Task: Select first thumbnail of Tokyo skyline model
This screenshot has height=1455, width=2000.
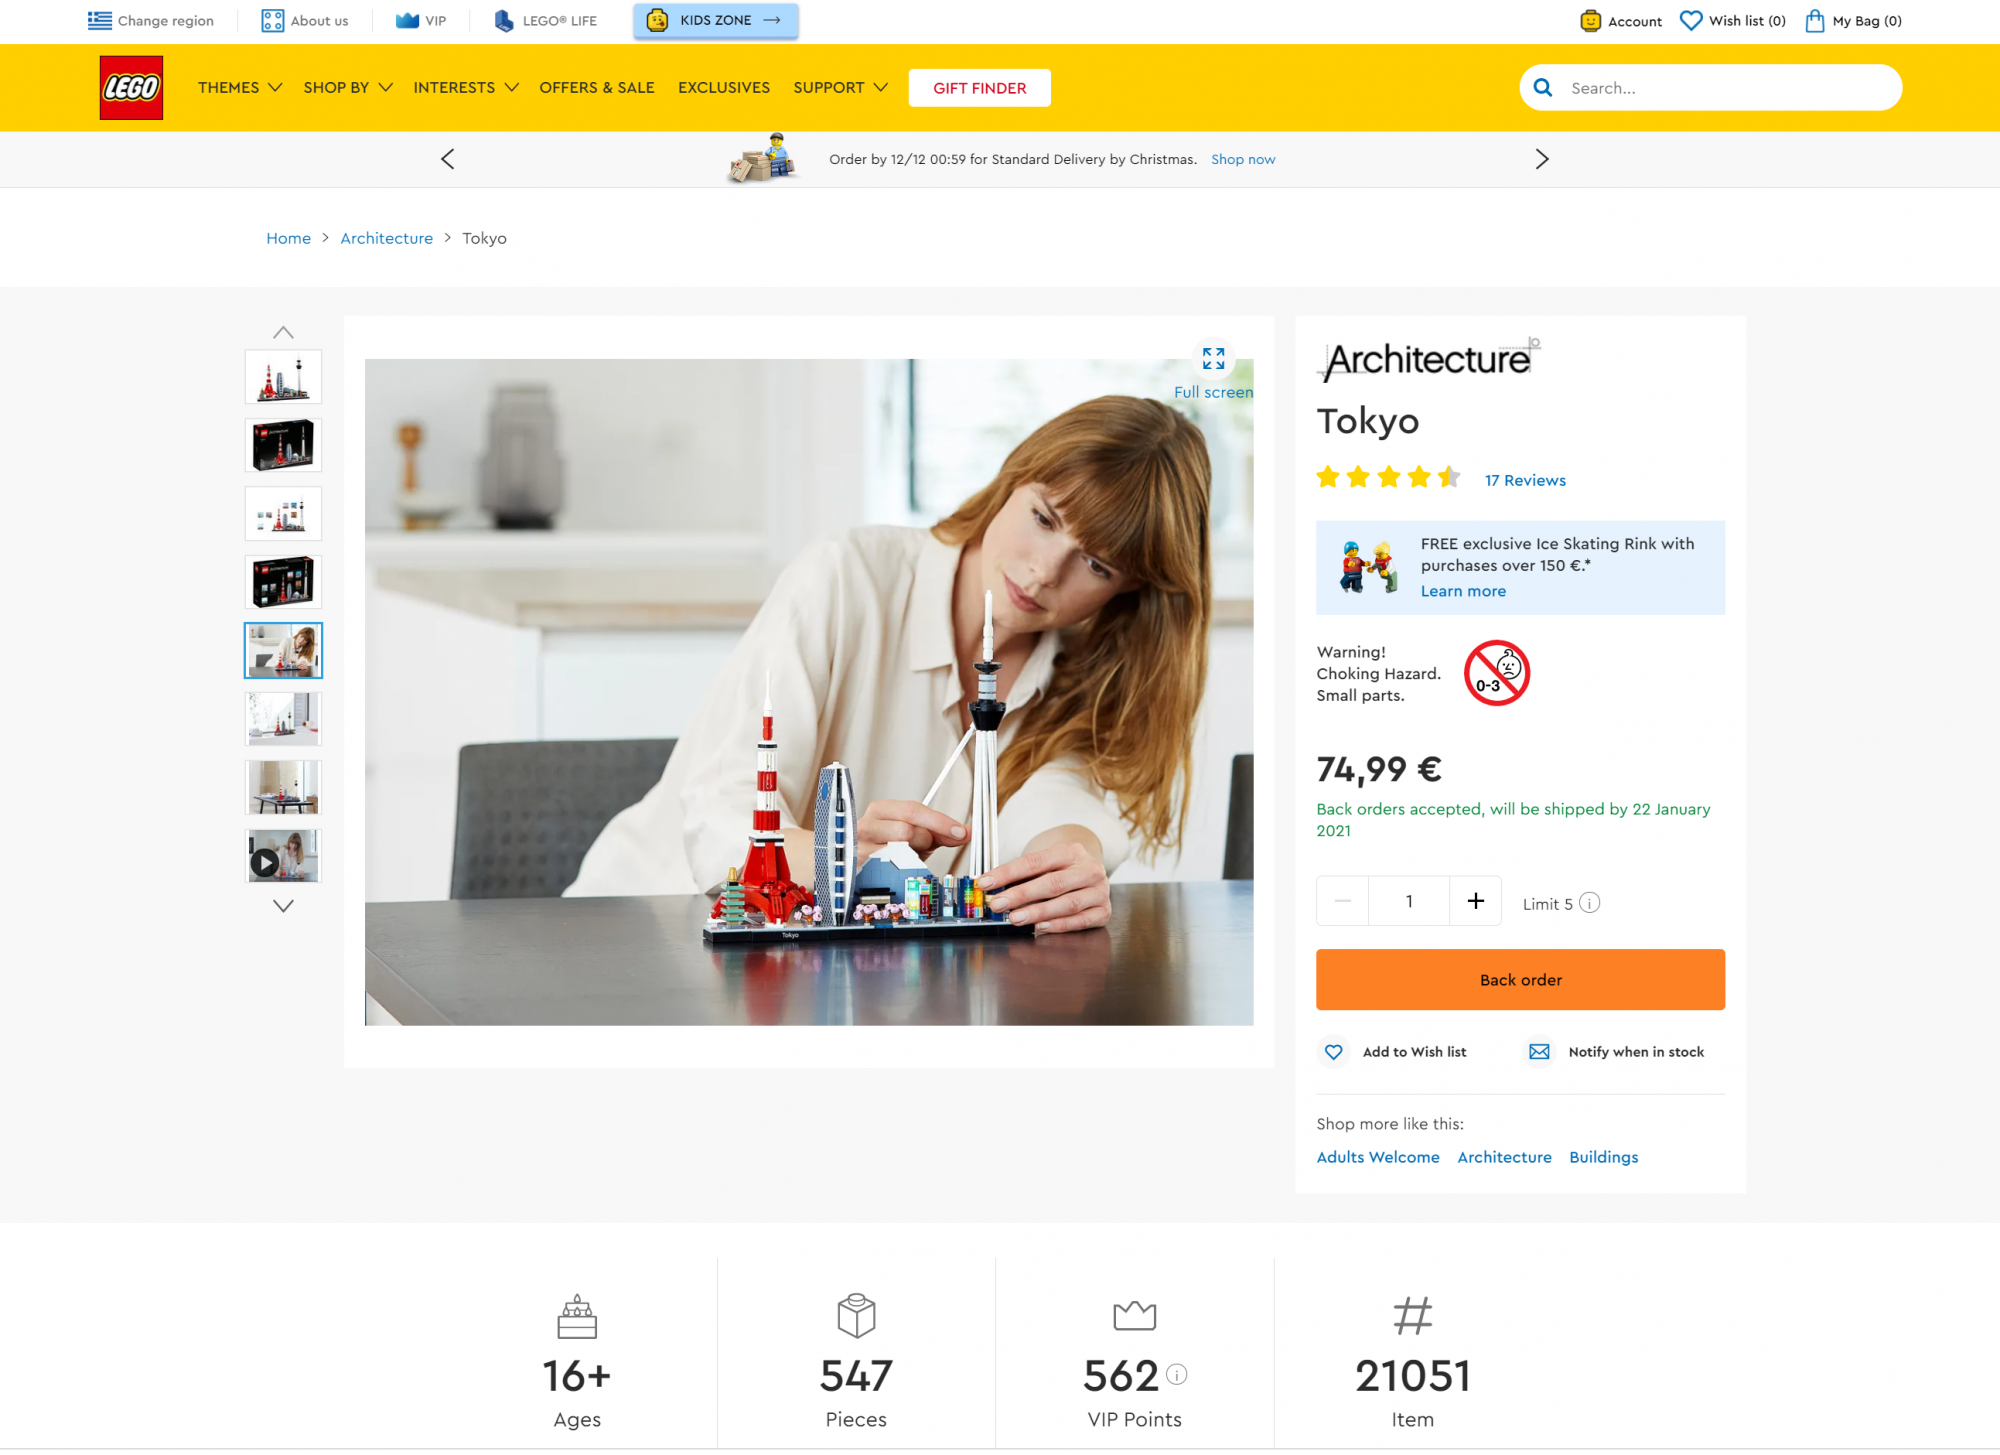Action: (283, 377)
